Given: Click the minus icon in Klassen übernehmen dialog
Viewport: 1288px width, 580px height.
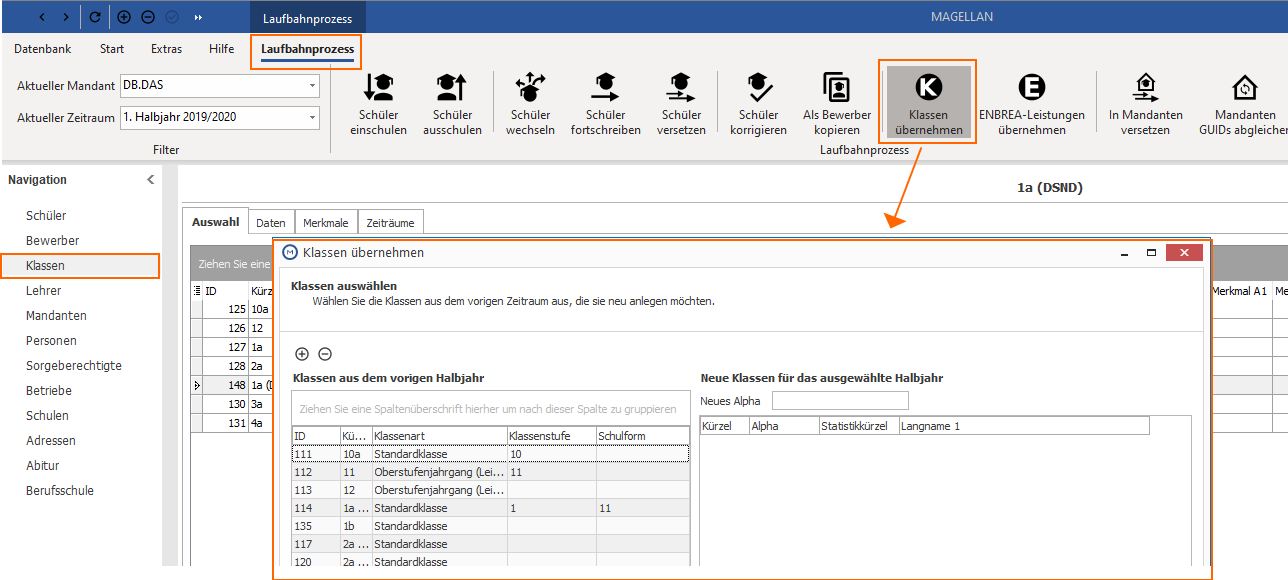Looking at the screenshot, I should 324,354.
